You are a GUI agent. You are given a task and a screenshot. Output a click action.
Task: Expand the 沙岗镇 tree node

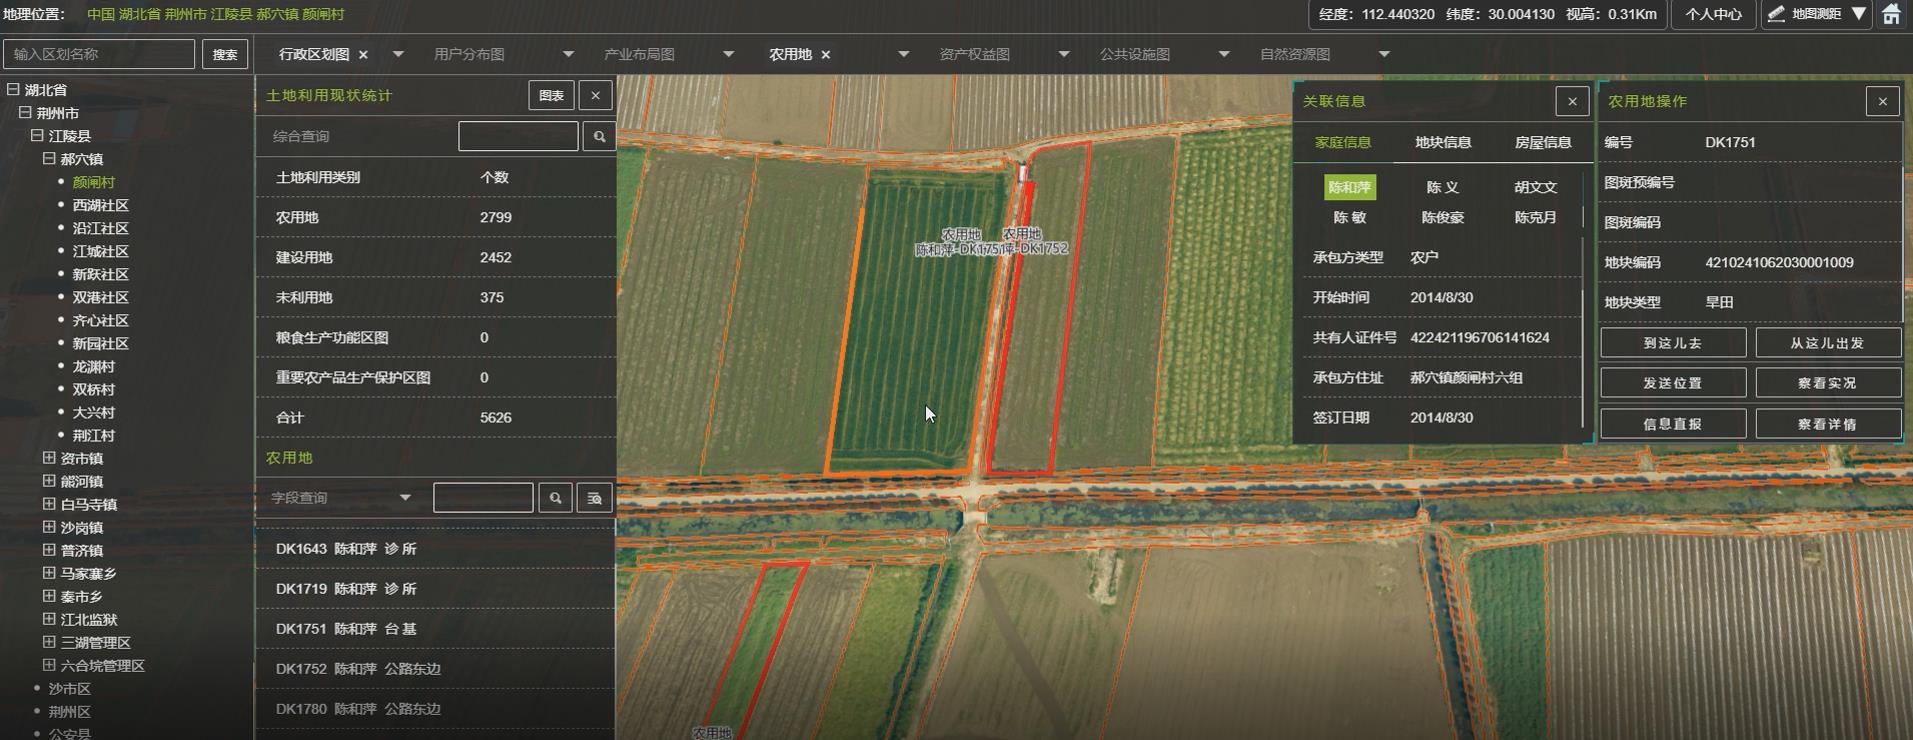(x=49, y=527)
